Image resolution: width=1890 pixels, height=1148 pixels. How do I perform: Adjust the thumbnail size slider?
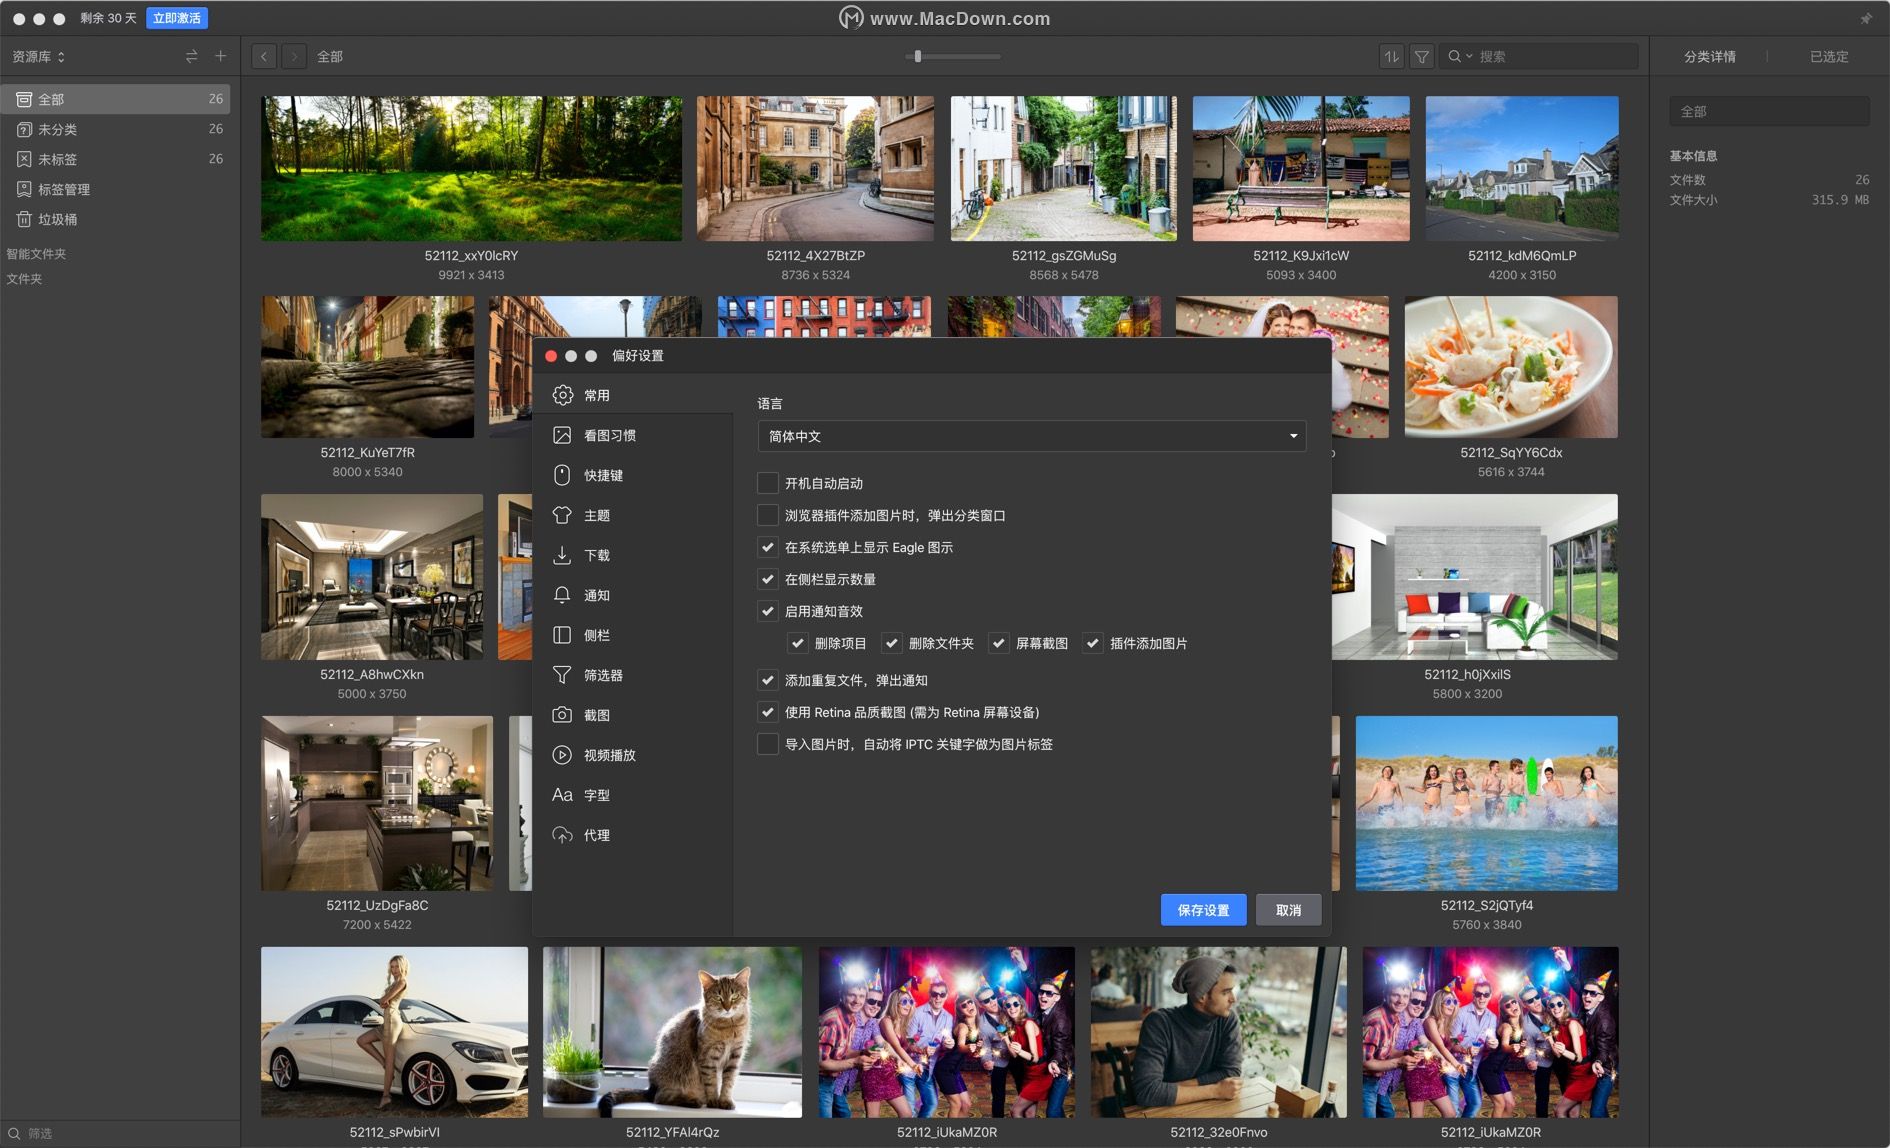point(918,57)
